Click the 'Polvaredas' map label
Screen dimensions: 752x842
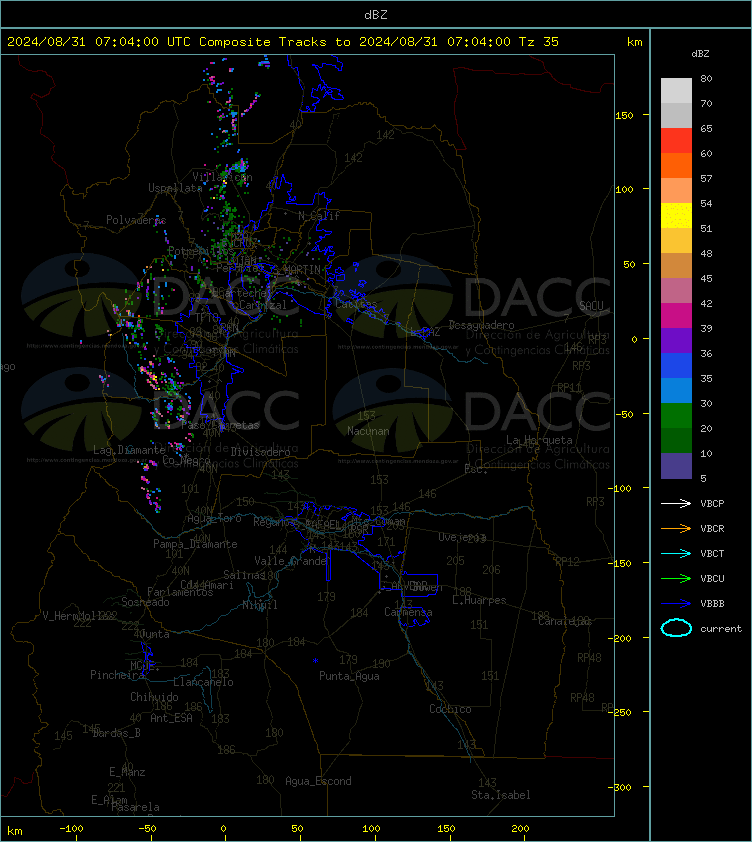(136, 220)
